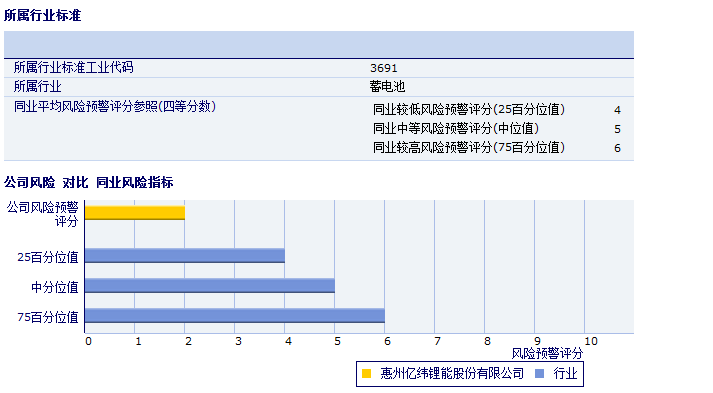Image resolution: width=713 pixels, height=393 pixels.
Task: Click the 所属行业标准 heading
Action: (x=42, y=15)
